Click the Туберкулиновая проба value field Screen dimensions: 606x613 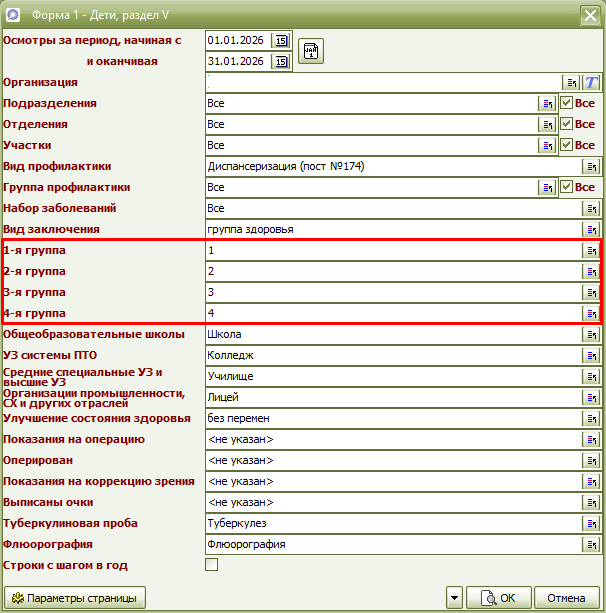click(392, 523)
